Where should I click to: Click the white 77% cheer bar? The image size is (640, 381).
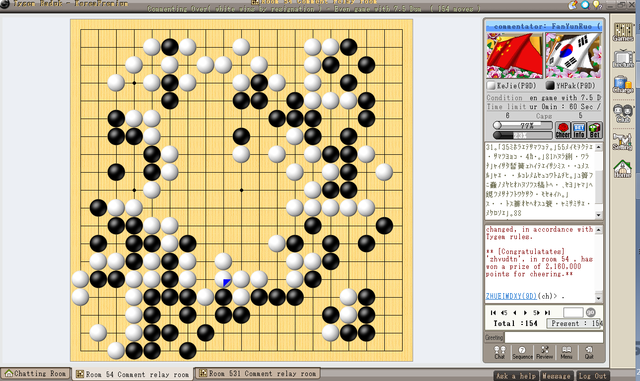(523, 125)
